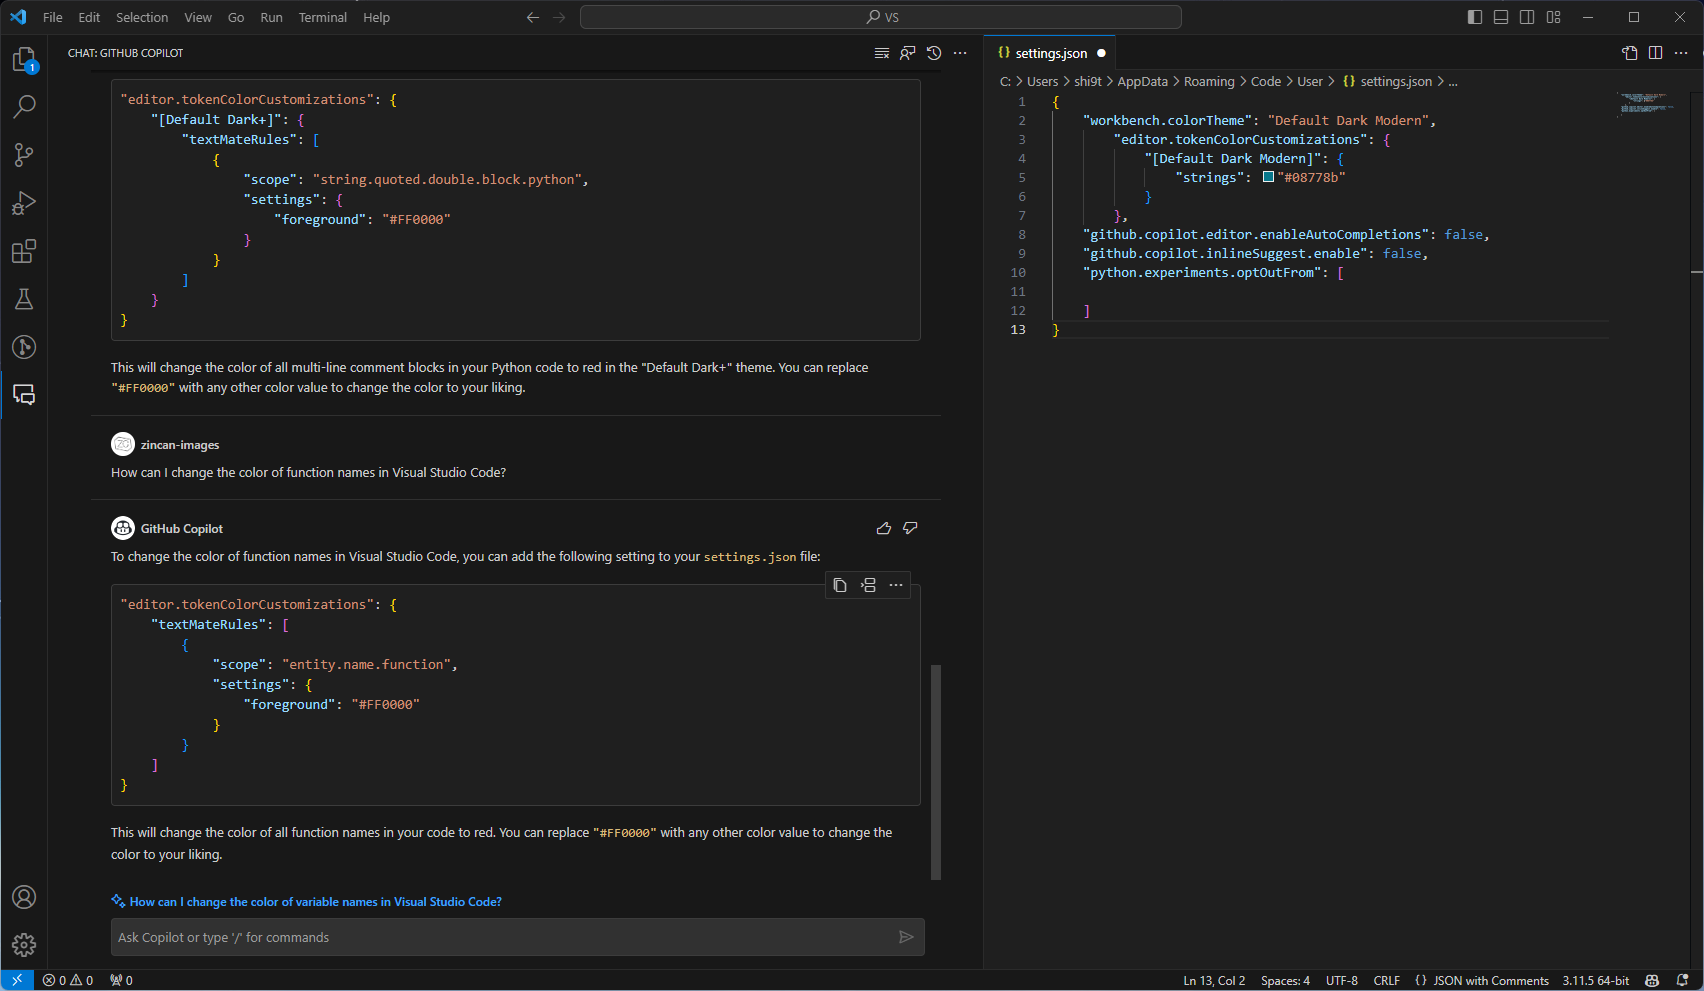
Task: Open the chat panel more-actions menu
Action: coord(959,53)
